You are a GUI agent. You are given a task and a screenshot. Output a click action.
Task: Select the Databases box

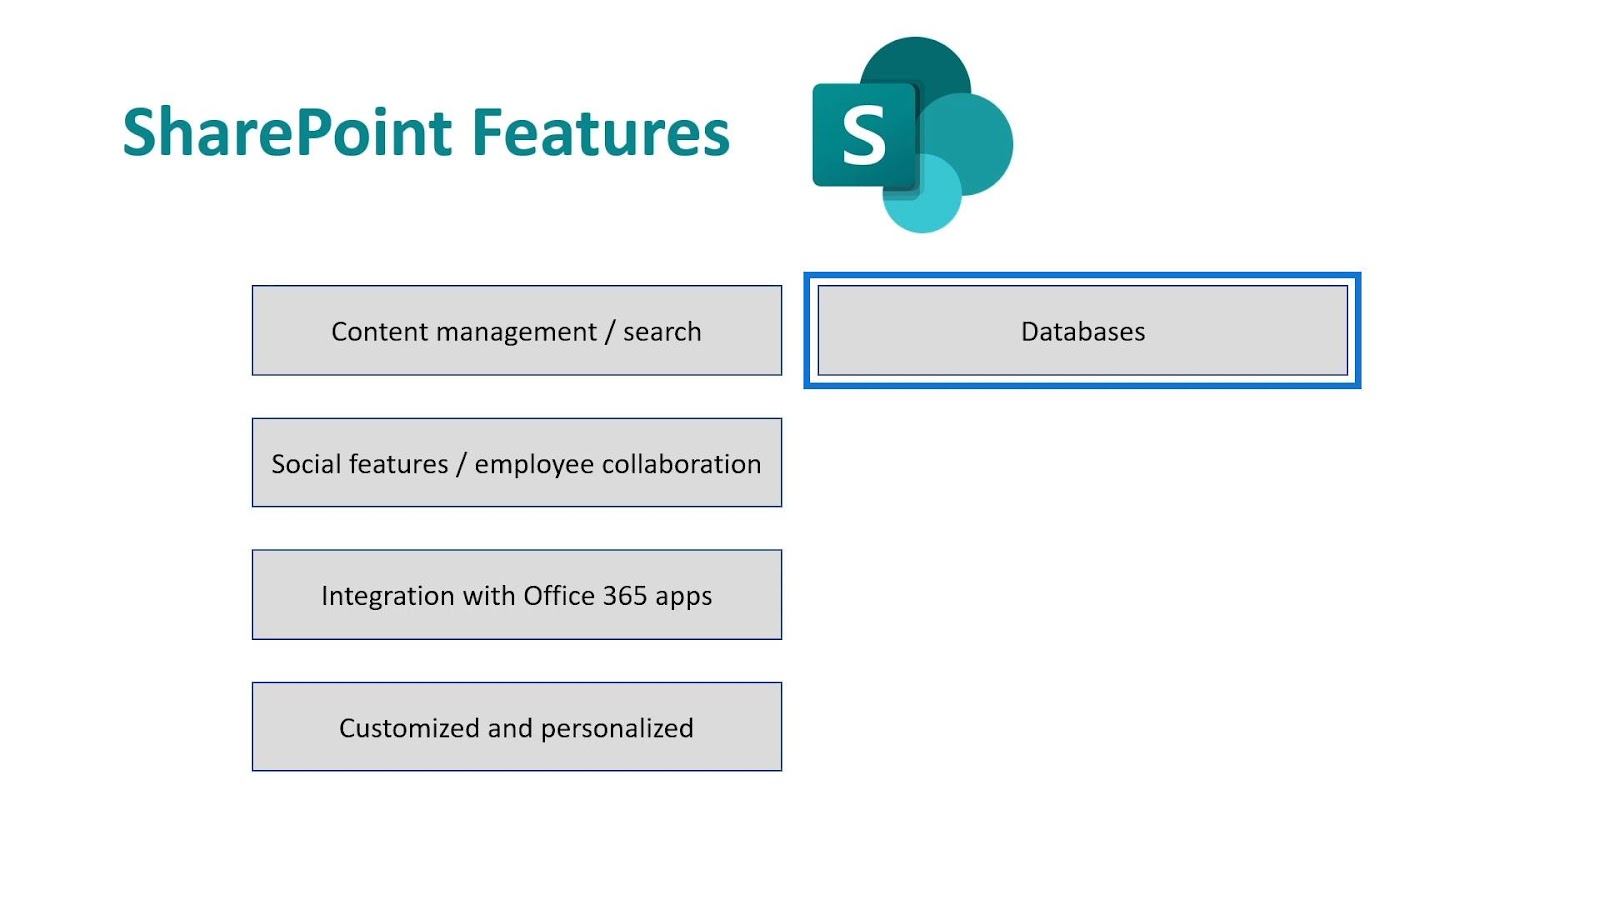point(1083,331)
